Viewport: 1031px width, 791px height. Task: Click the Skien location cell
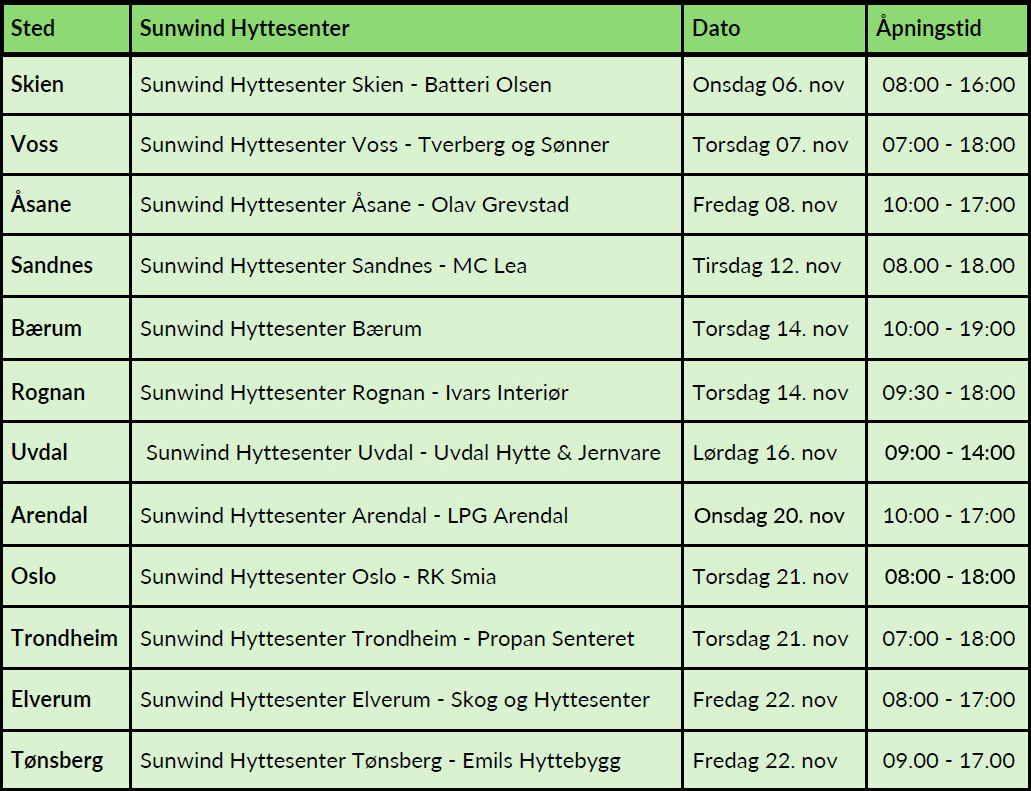[x=66, y=85]
